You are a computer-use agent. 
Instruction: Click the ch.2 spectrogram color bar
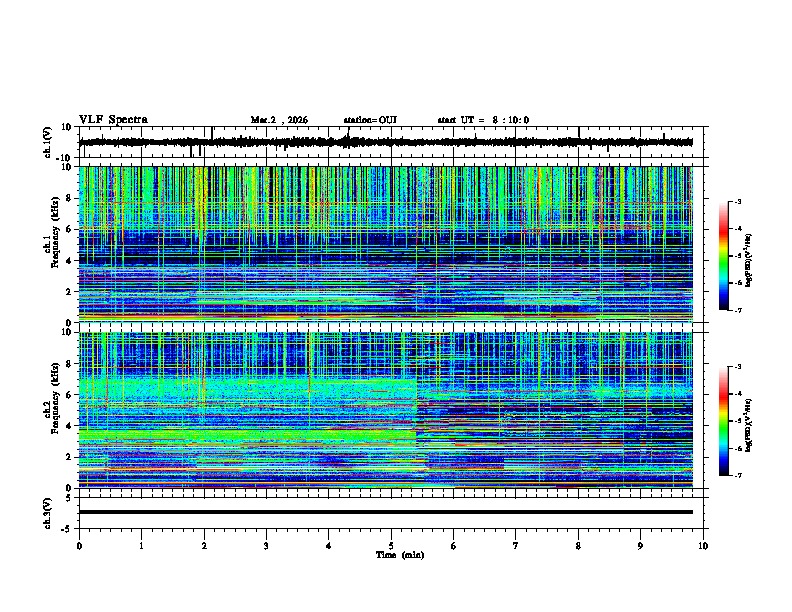tap(724, 421)
